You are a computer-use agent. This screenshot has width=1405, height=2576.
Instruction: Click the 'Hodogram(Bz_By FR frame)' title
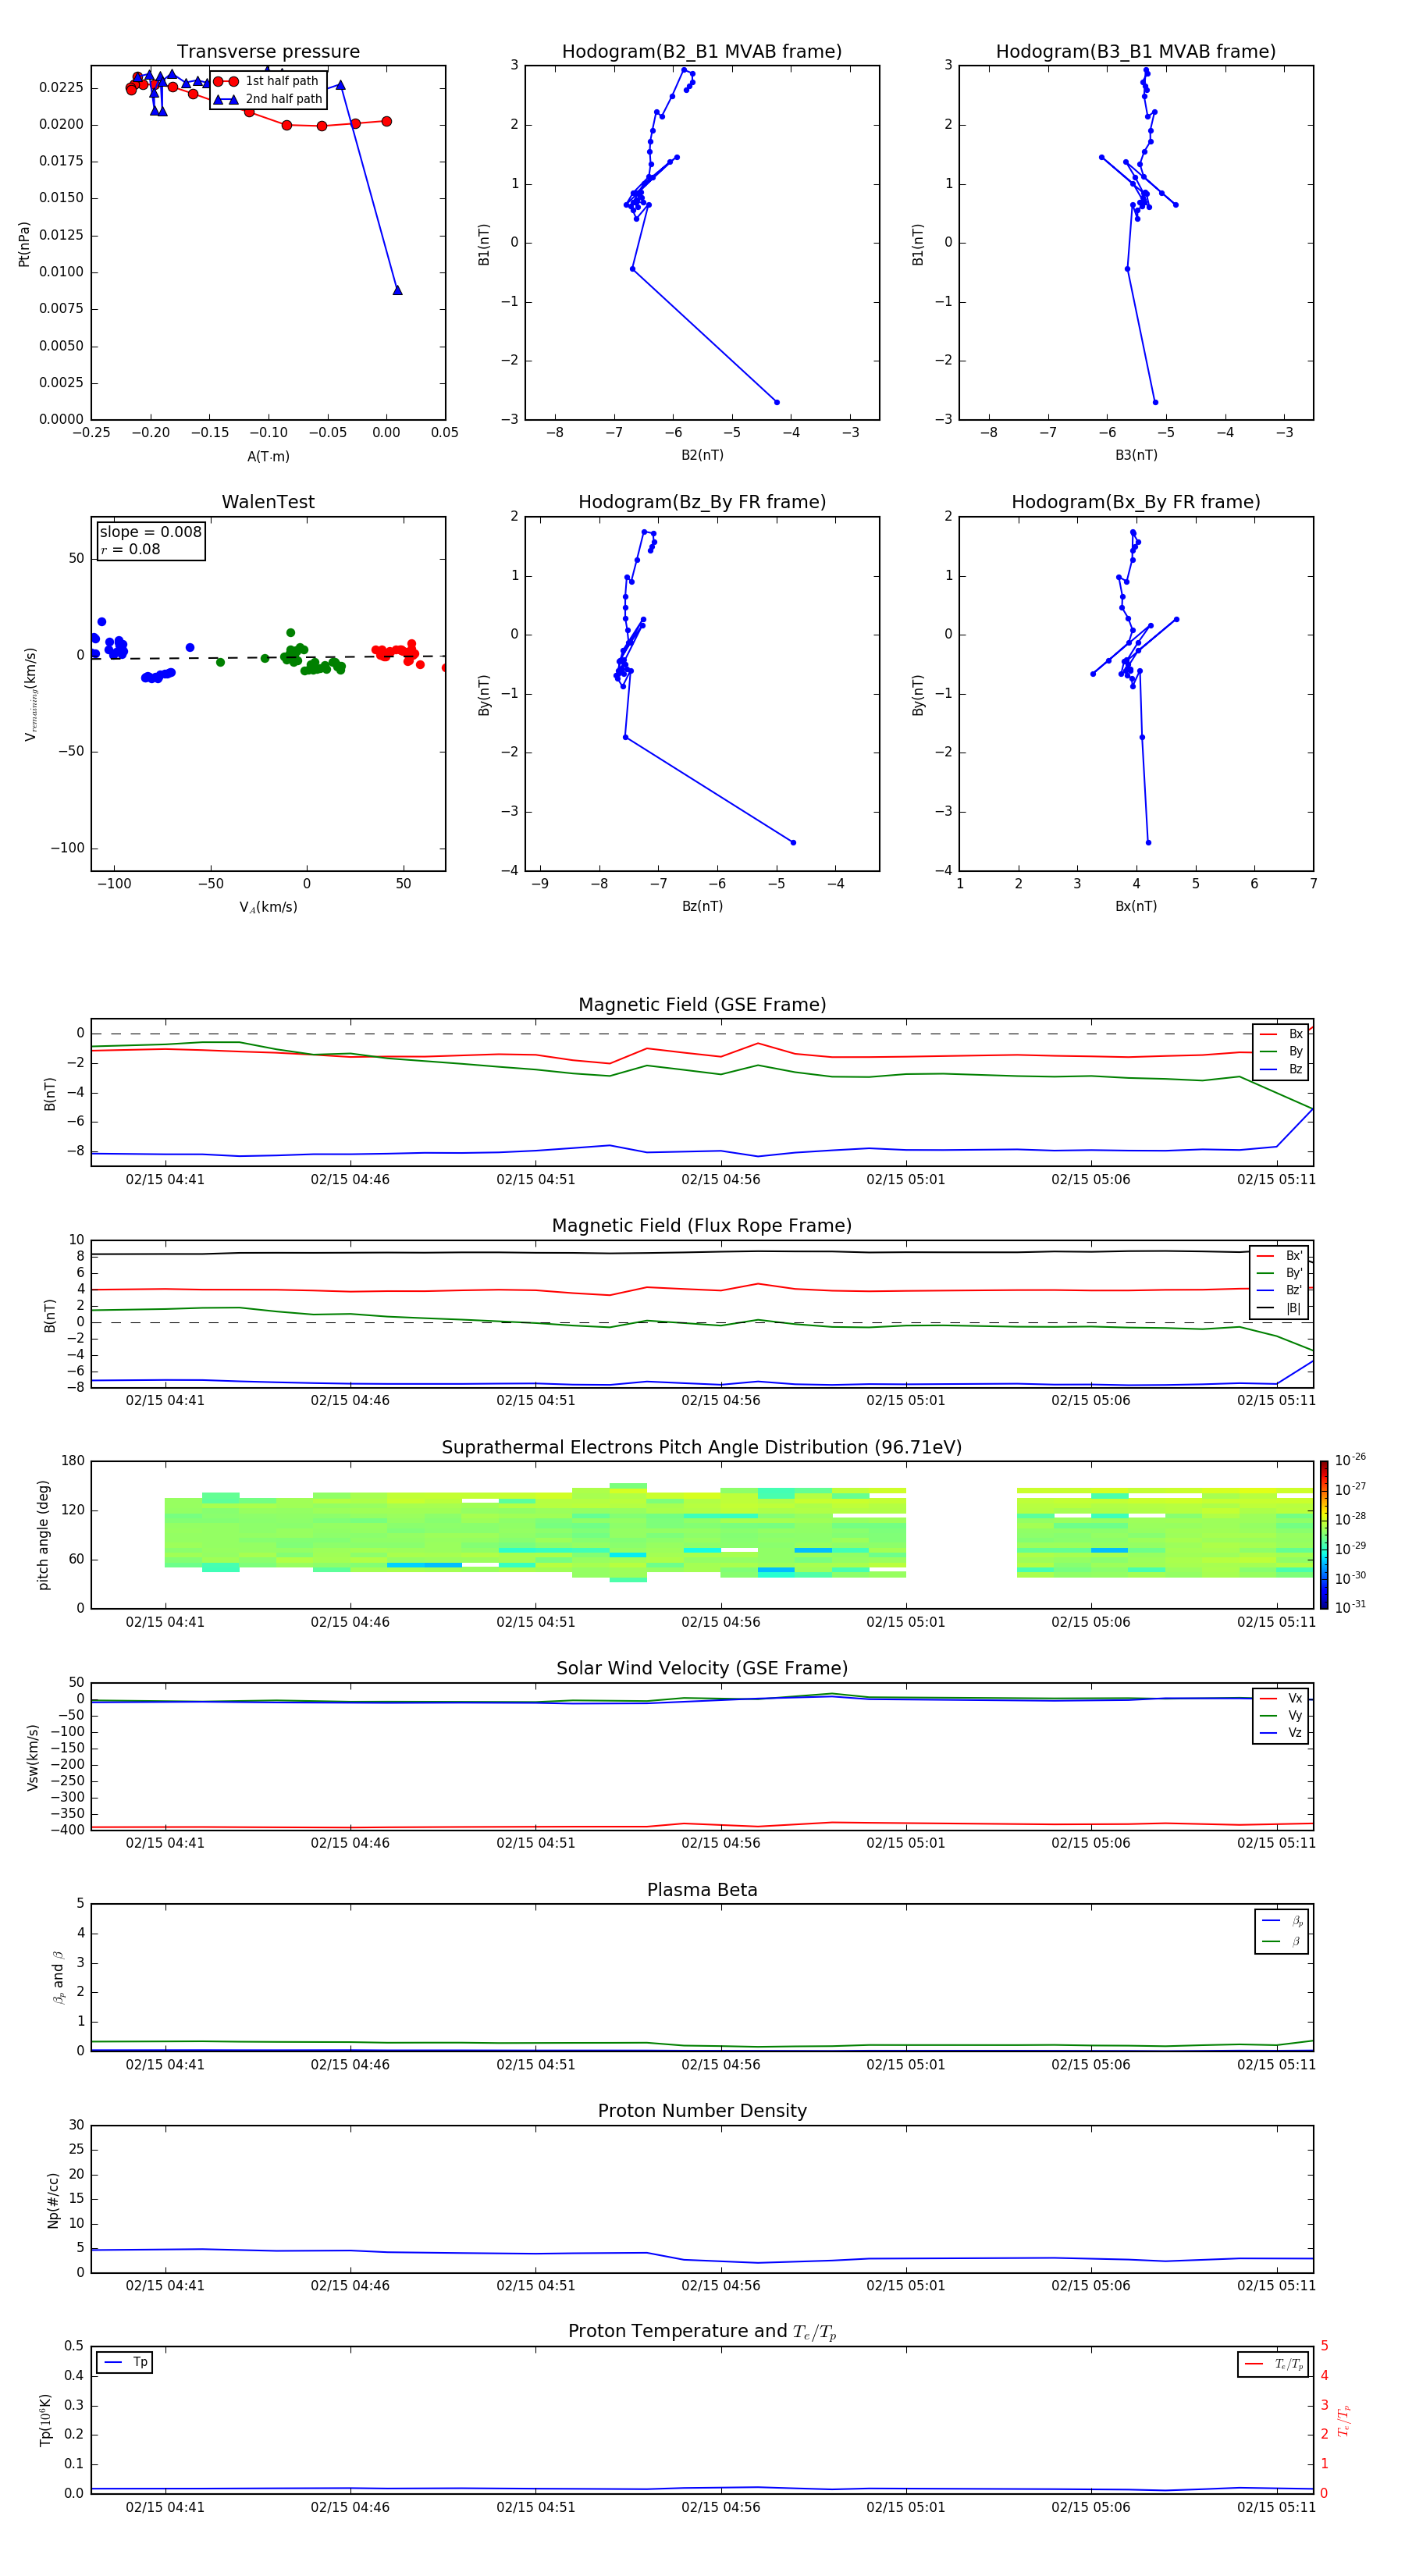click(x=702, y=502)
